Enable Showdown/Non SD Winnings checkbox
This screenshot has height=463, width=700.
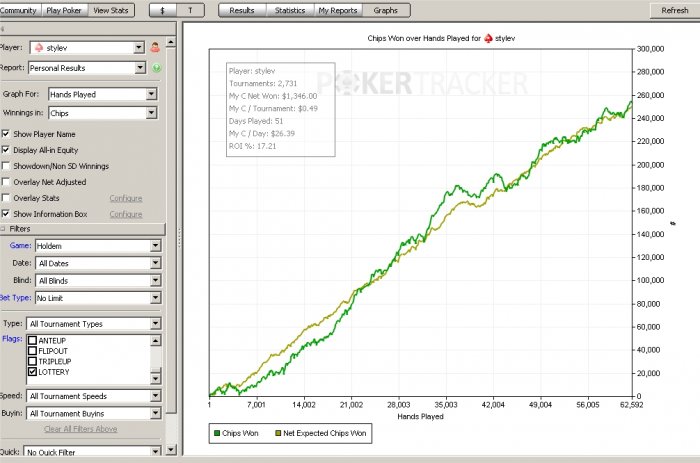click(5, 166)
